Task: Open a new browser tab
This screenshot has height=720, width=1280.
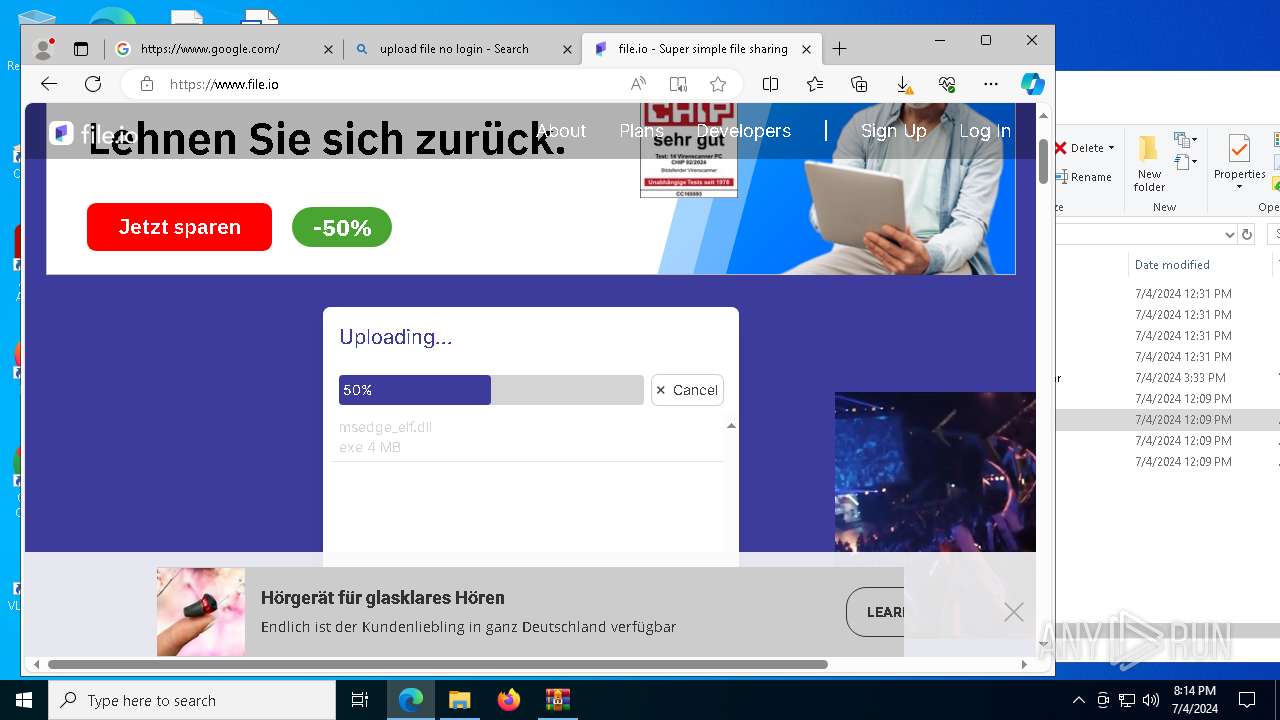Action: point(839,48)
